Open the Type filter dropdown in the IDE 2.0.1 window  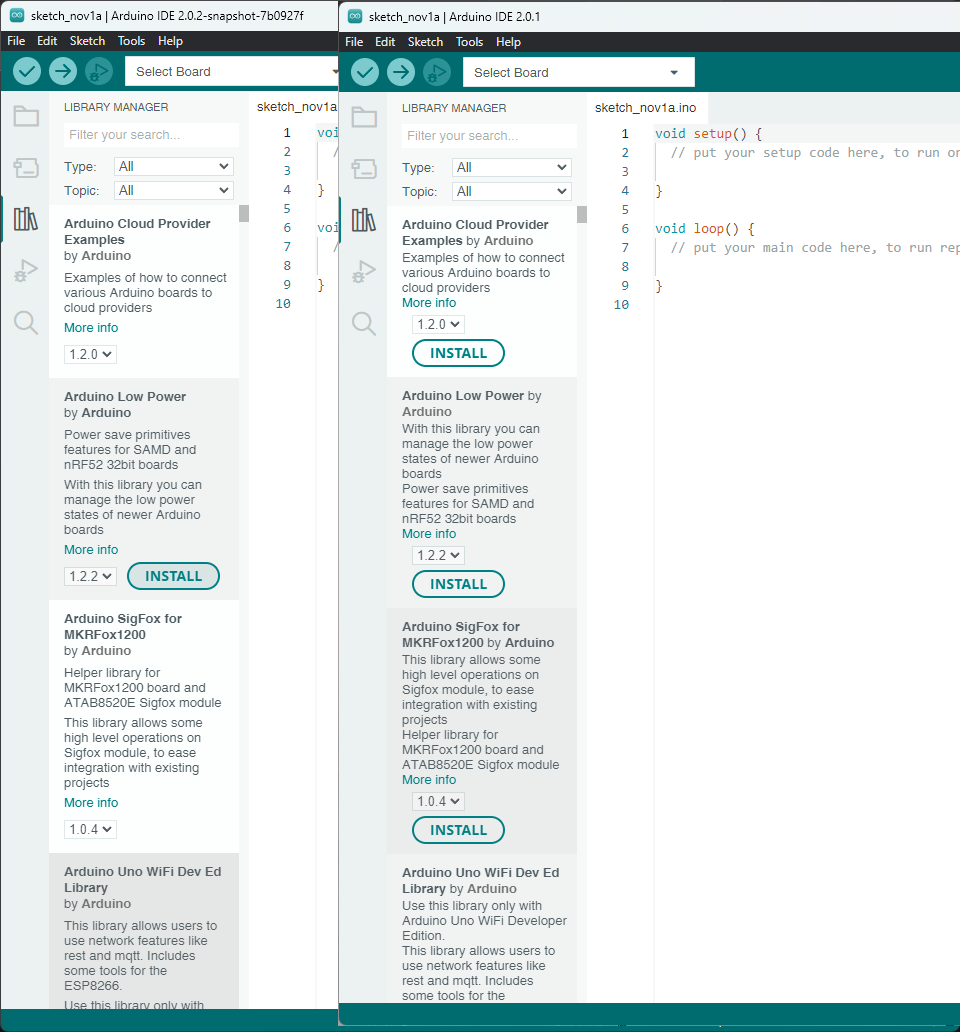[511, 167]
